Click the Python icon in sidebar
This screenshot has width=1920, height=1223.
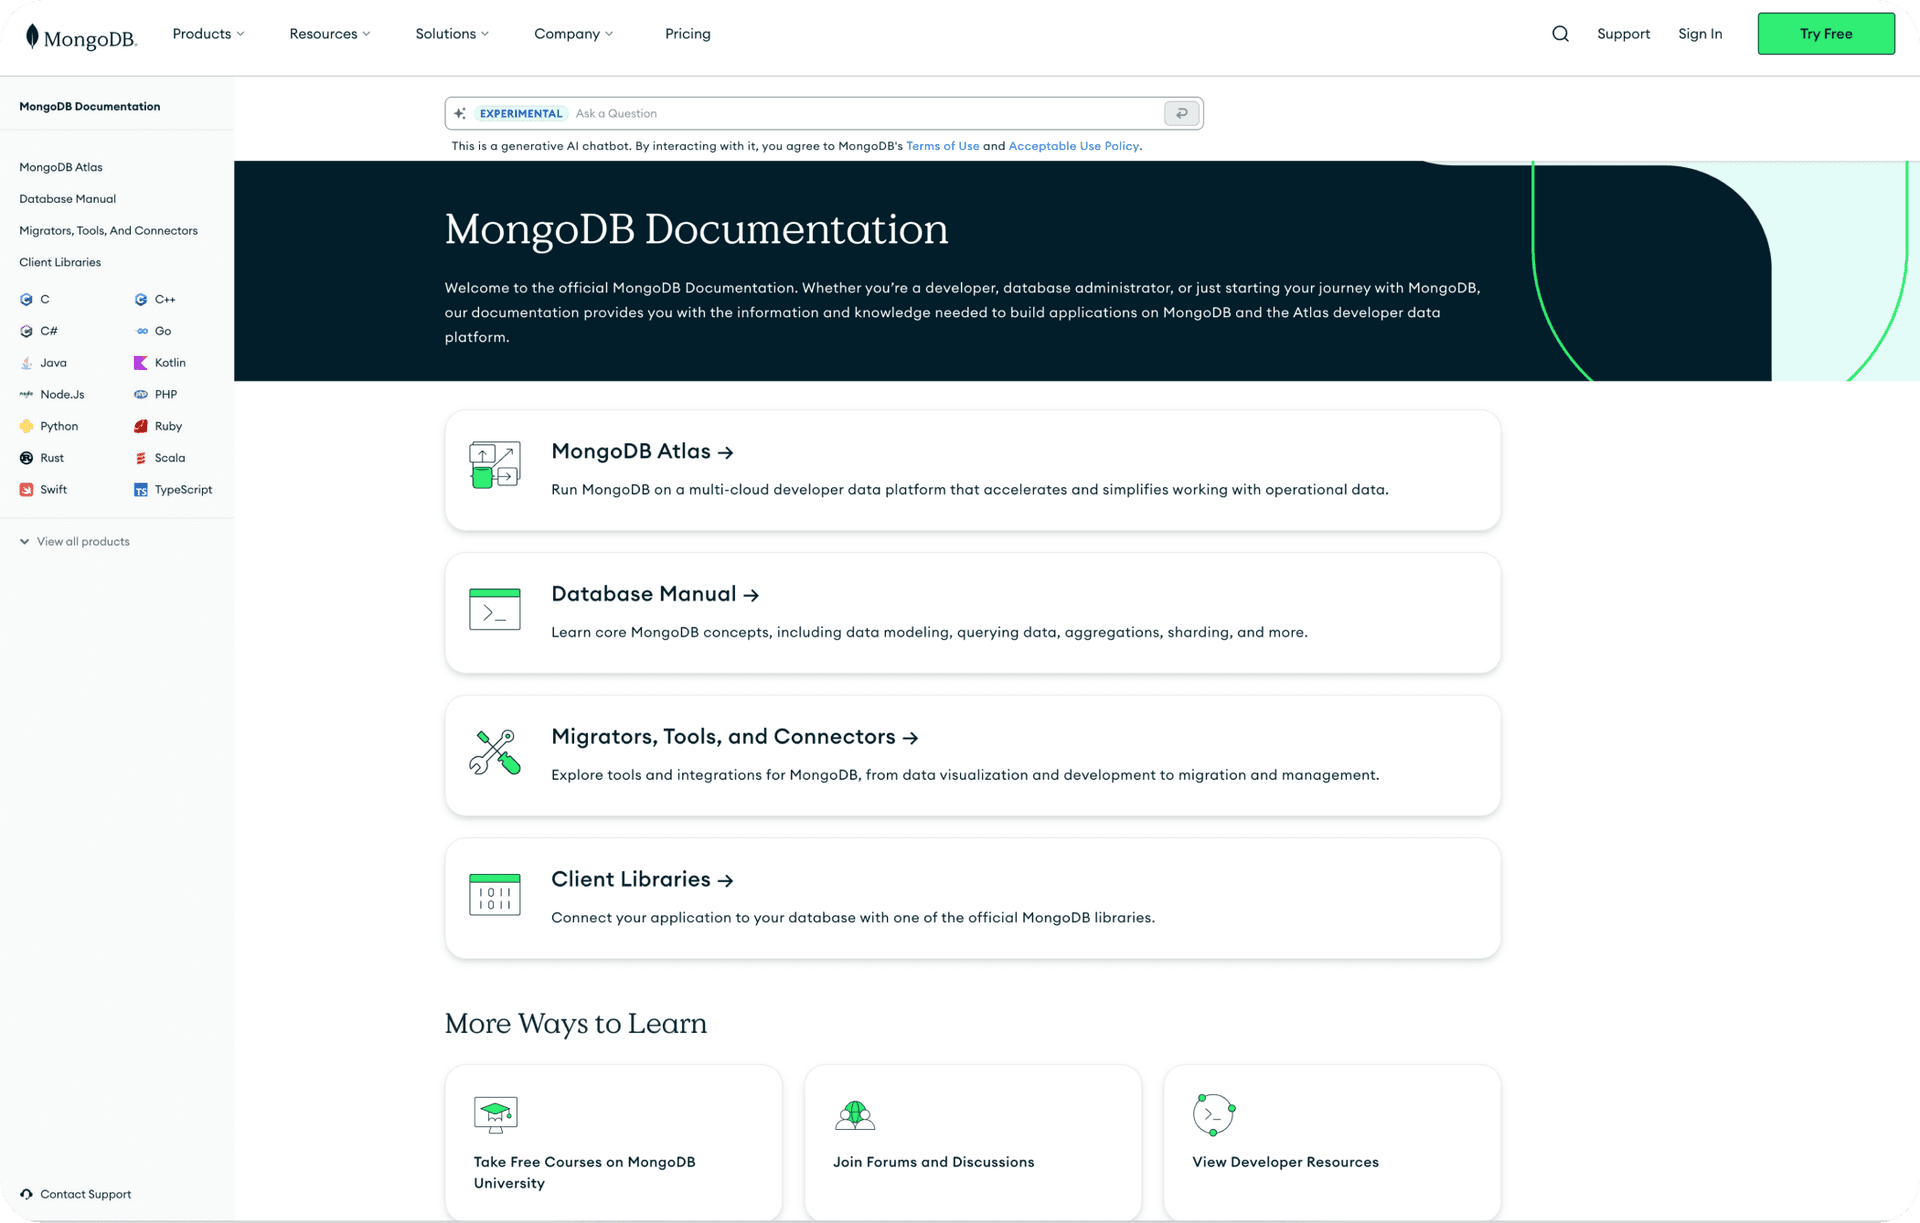click(26, 426)
